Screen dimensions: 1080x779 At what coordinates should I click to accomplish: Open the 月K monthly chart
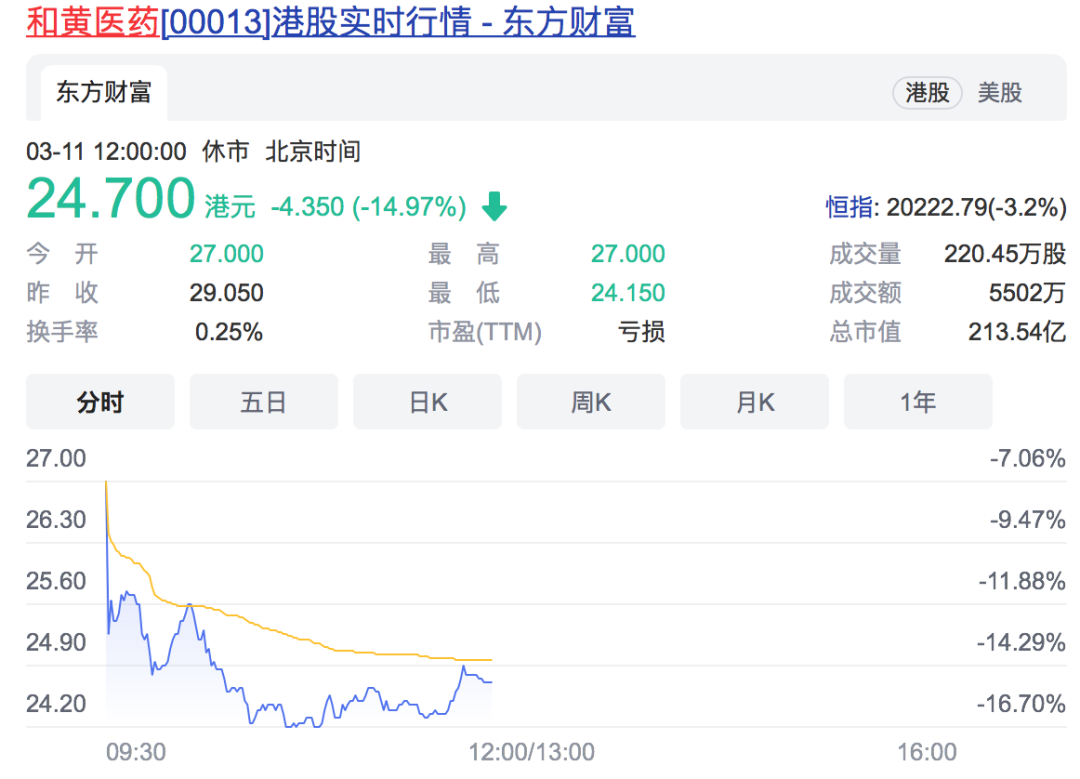click(755, 401)
